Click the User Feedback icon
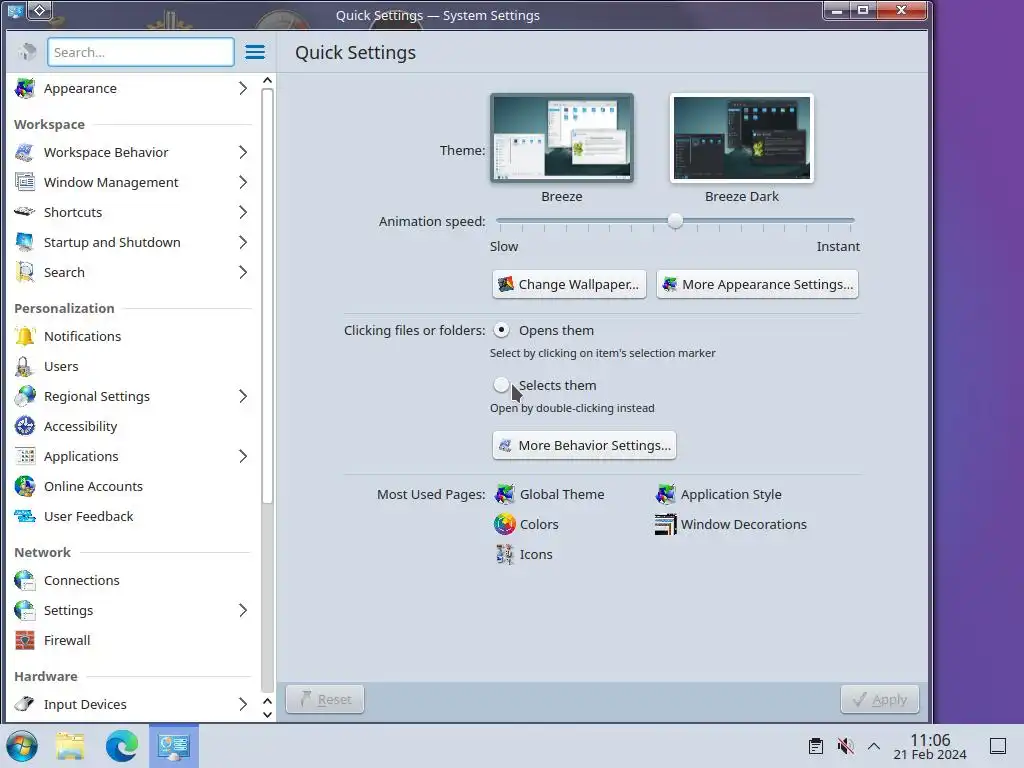1024x768 pixels. click(25, 517)
